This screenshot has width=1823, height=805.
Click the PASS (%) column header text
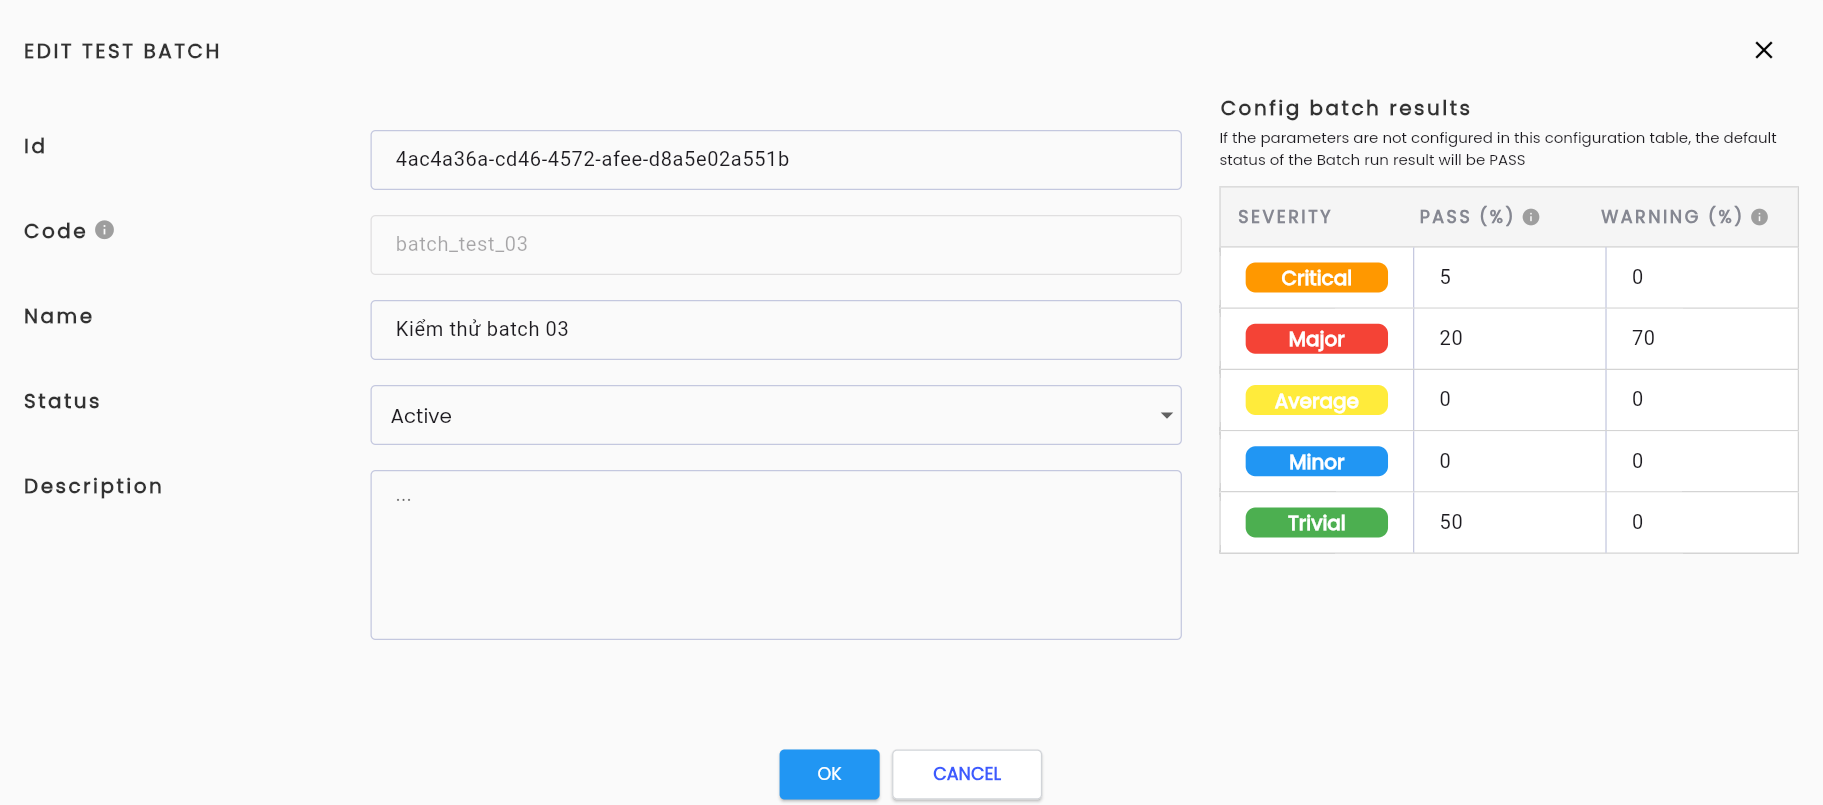1466,217
